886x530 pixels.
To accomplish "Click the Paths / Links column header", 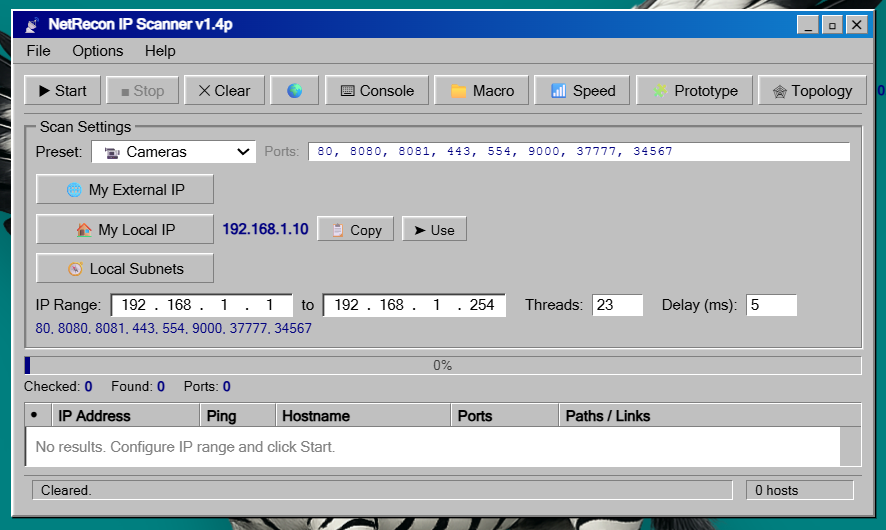I will (710, 416).
